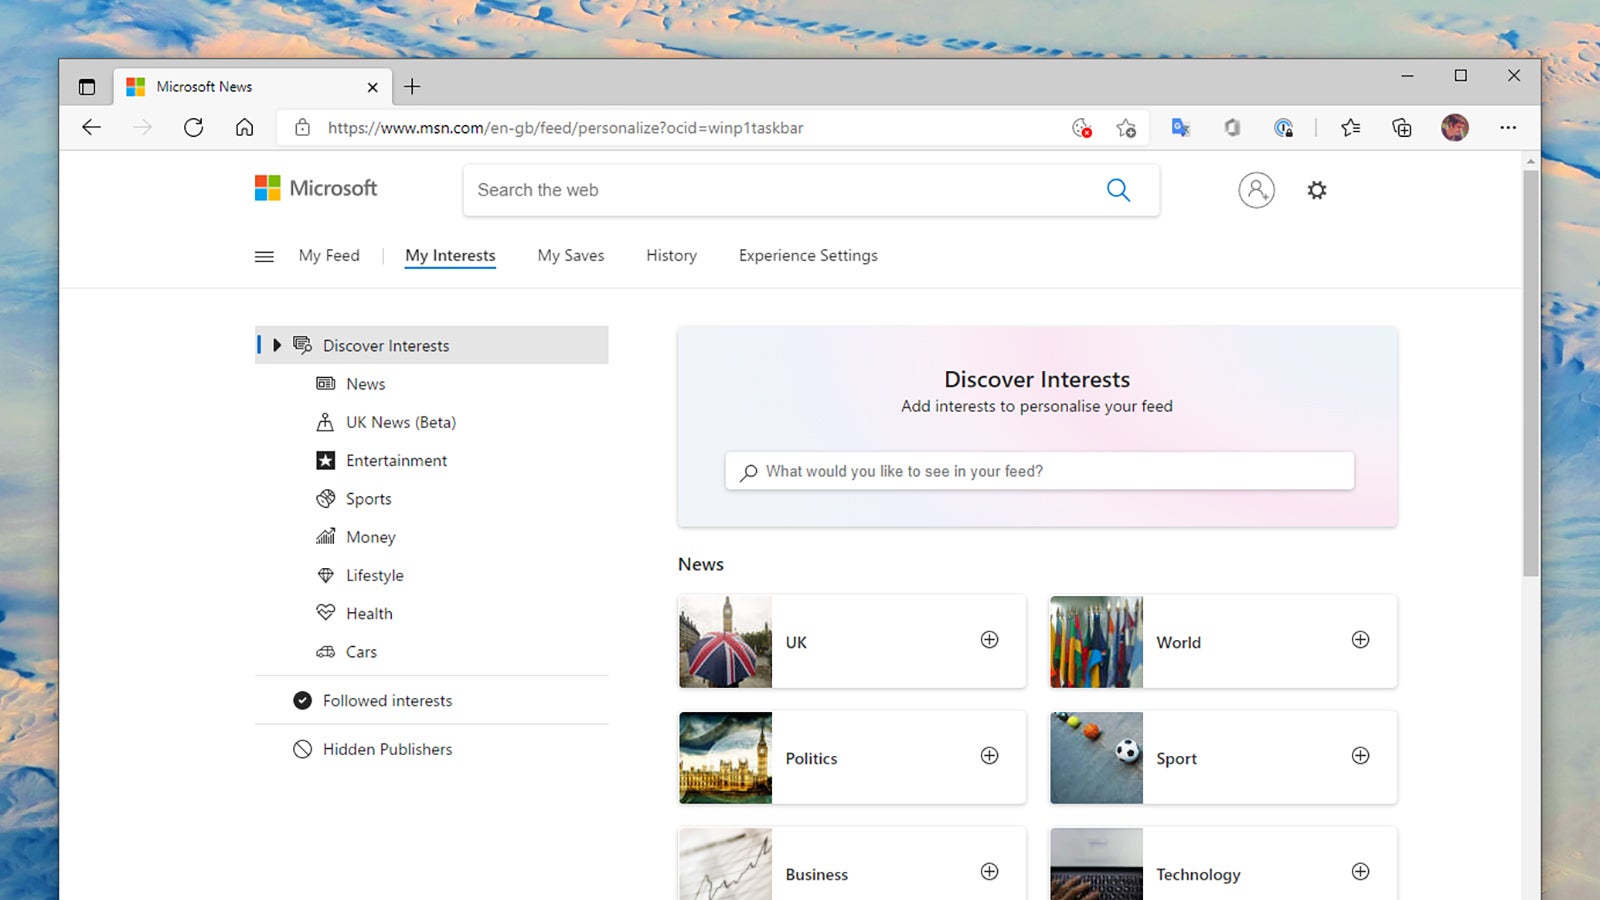The width and height of the screenshot is (1600, 900).
Task: Open the account sign-in profile icon
Action: tap(1256, 190)
